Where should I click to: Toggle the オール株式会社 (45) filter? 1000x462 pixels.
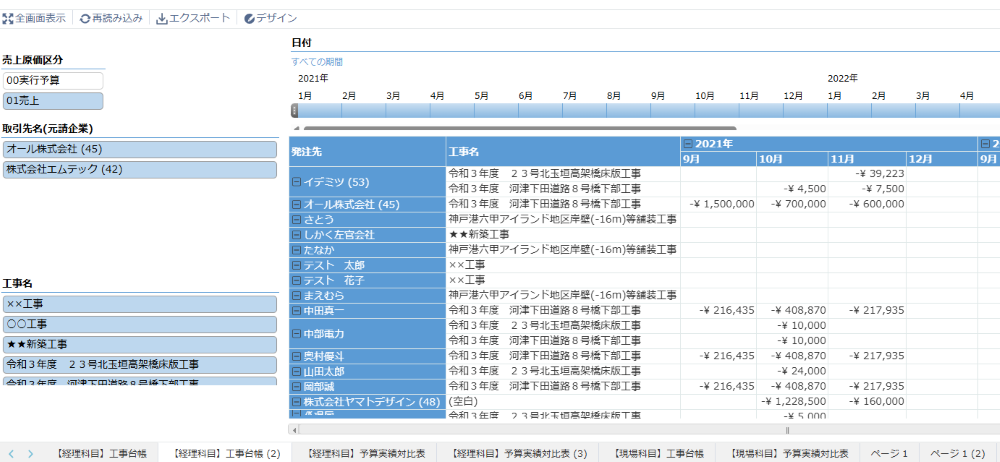pyautogui.click(x=139, y=149)
